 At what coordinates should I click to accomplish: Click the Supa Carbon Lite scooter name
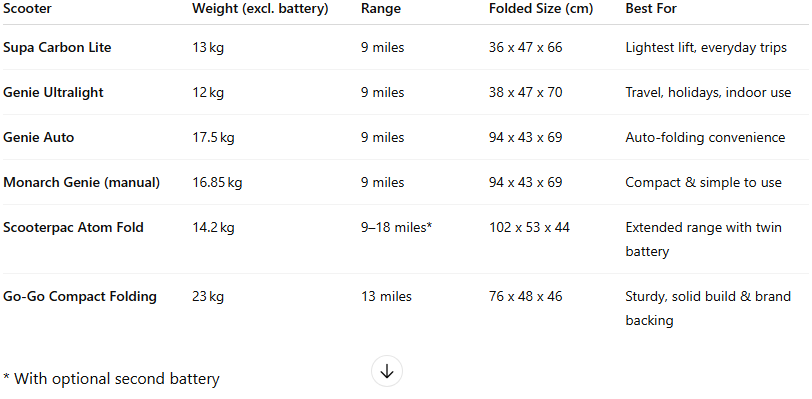[x=57, y=48]
